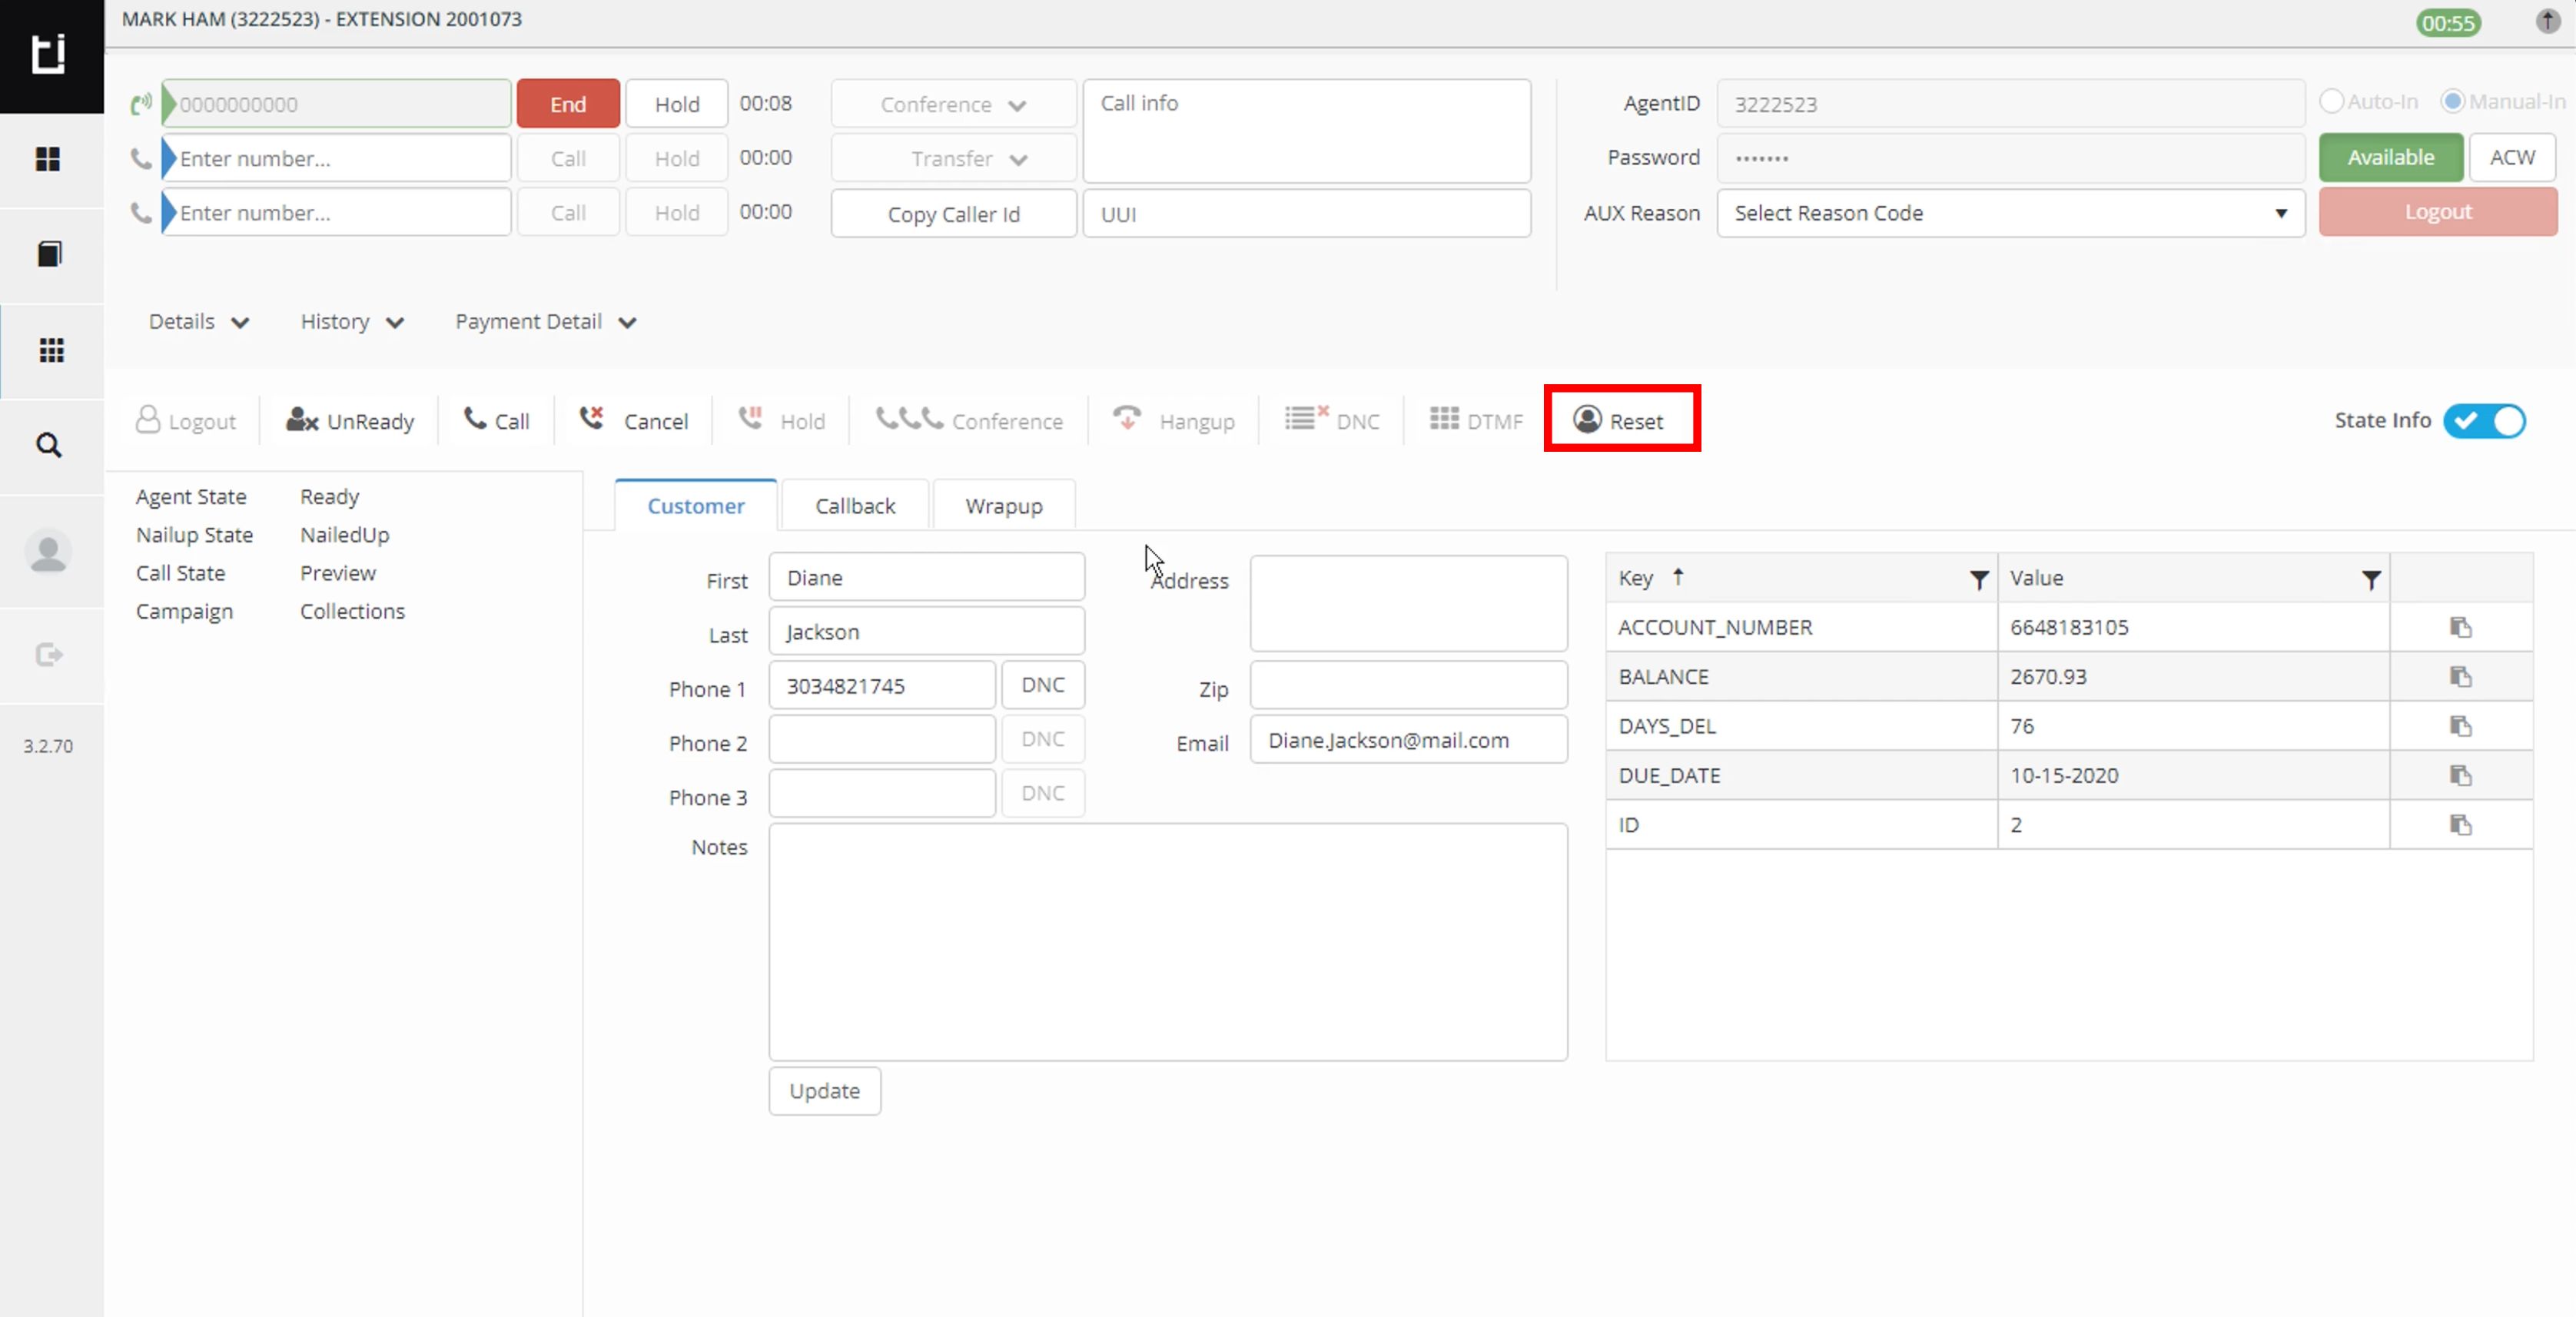Click Copy Caller Id button
This screenshot has width=2576, height=1317.
[x=953, y=214]
